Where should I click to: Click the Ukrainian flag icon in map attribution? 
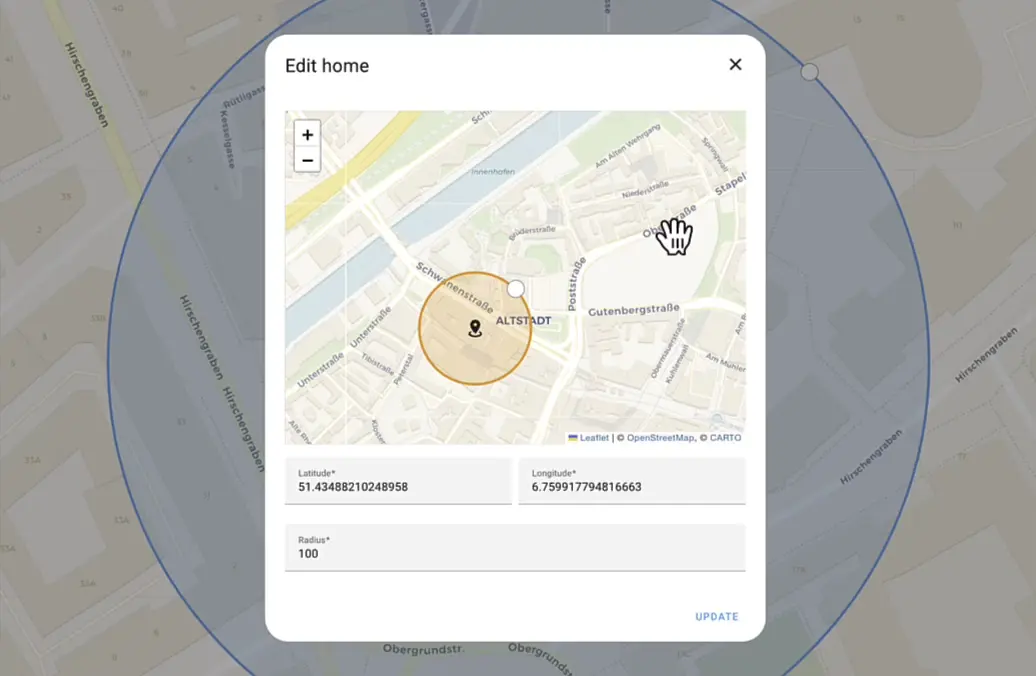572,437
